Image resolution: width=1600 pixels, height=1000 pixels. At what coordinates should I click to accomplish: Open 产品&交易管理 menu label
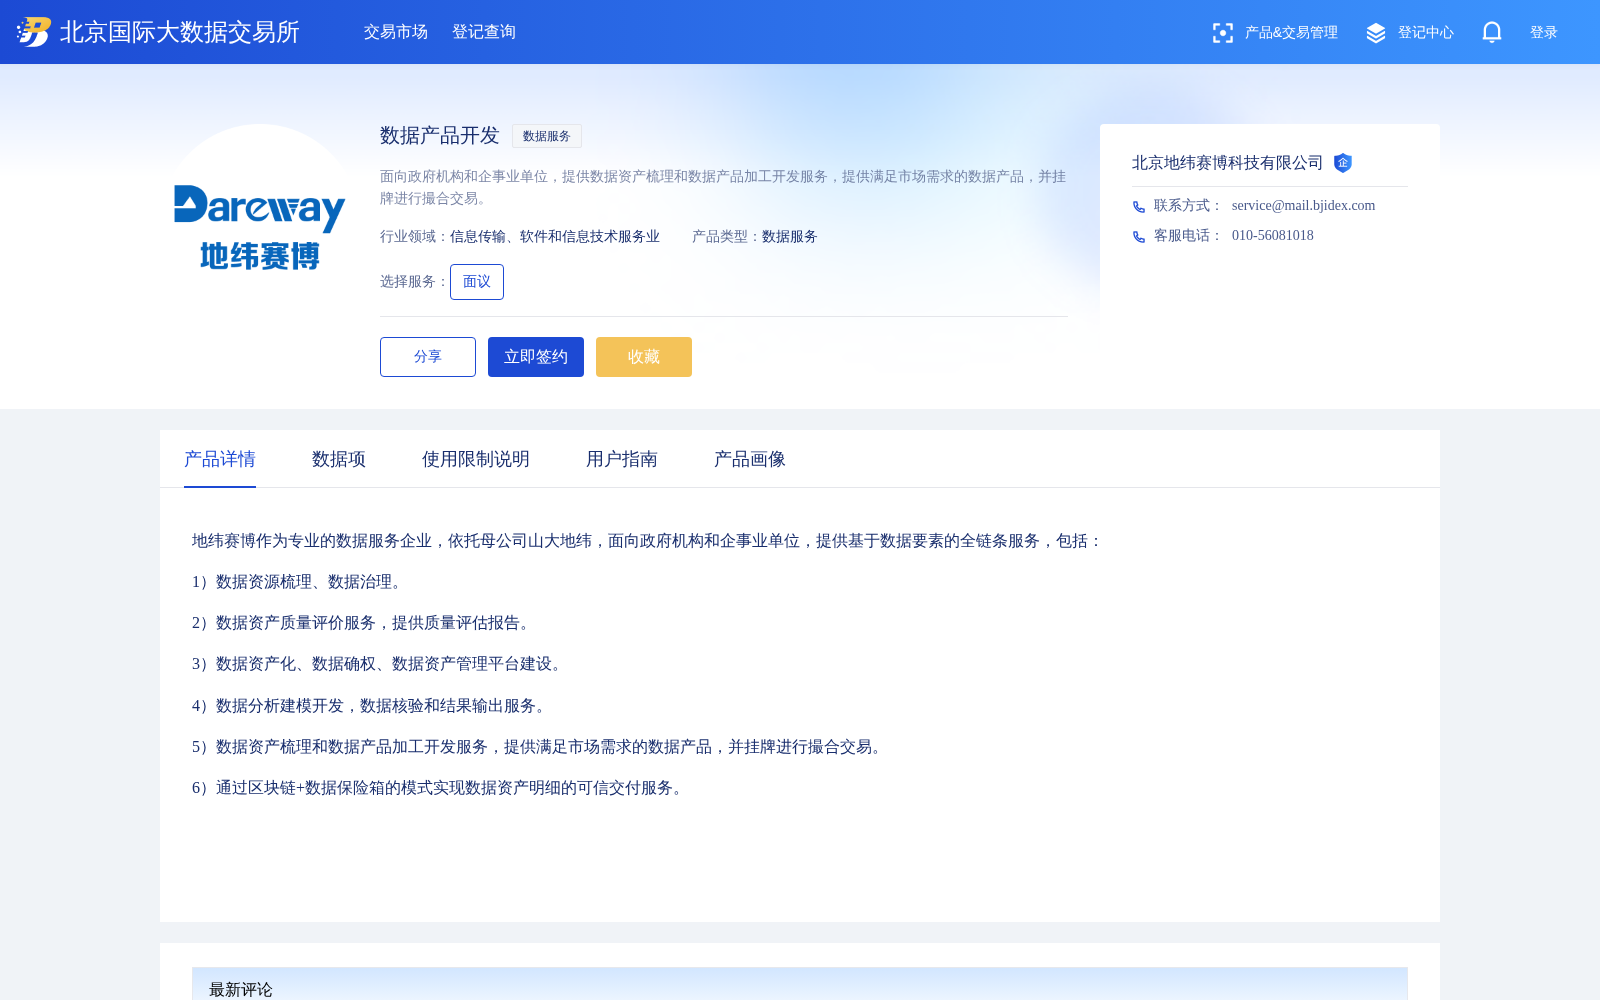click(x=1291, y=33)
